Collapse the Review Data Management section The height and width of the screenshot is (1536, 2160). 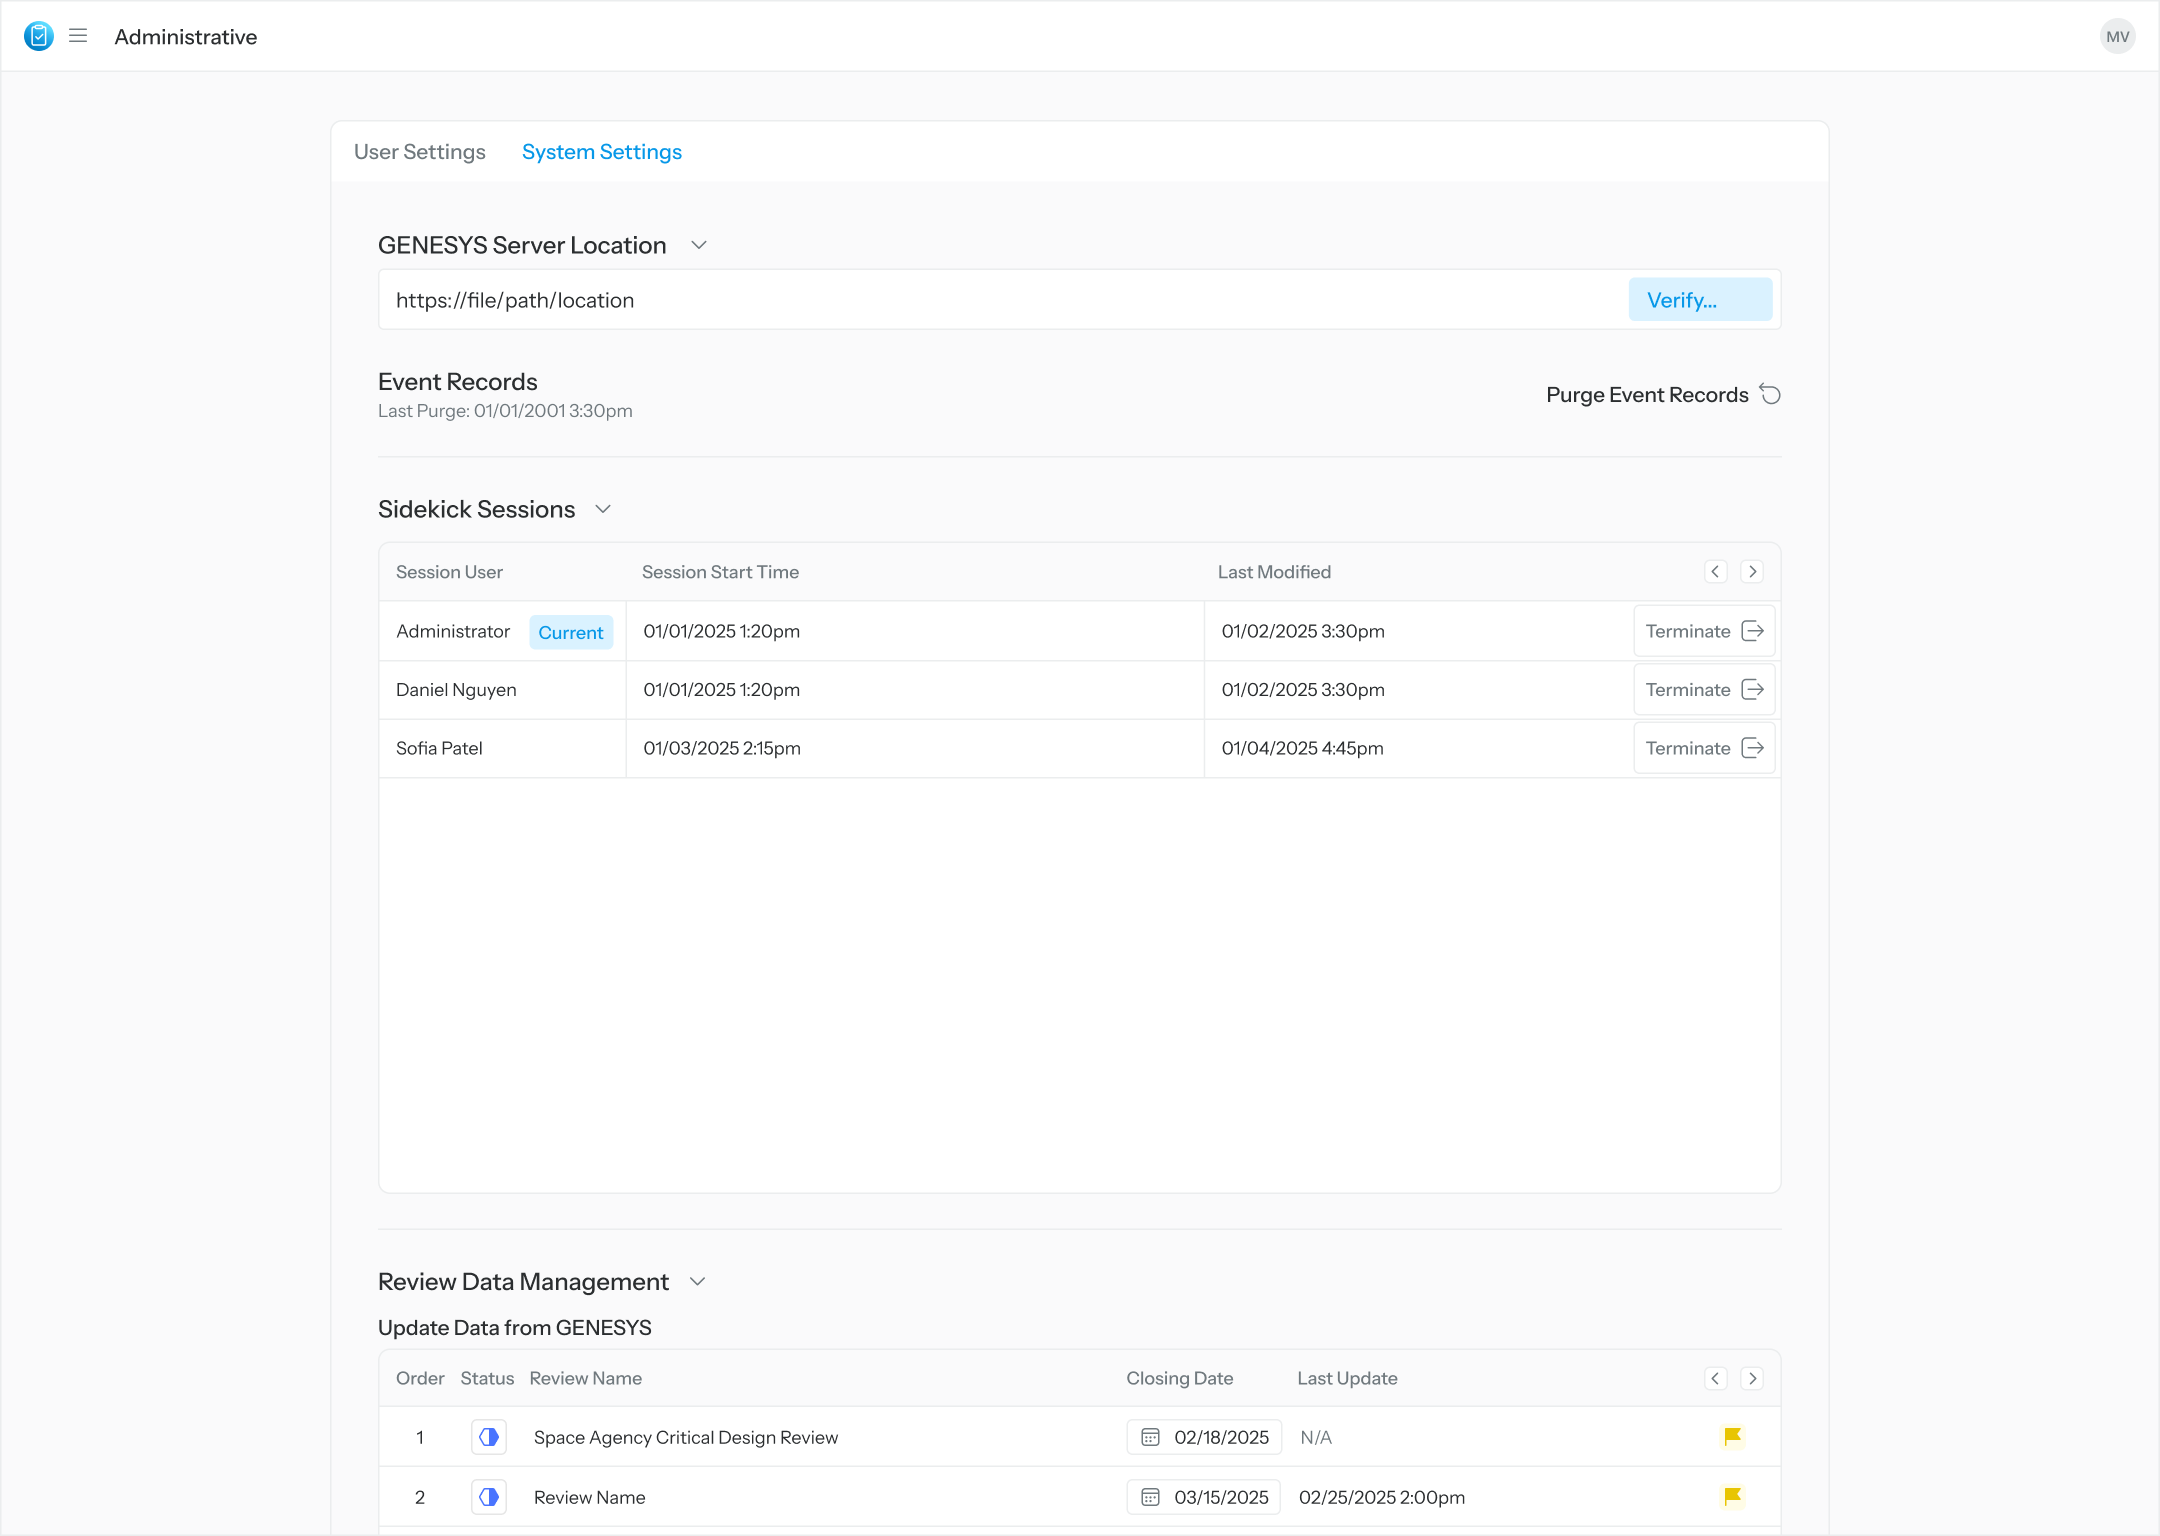pyautogui.click(x=698, y=1282)
